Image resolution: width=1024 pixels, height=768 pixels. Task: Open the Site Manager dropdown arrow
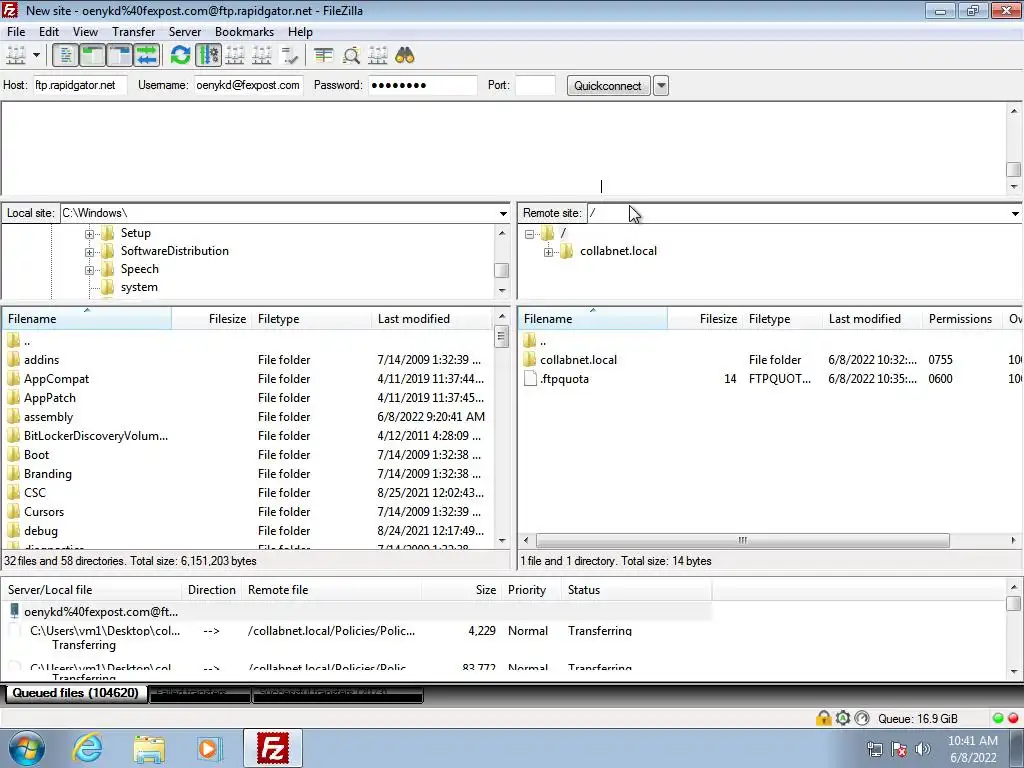click(37, 56)
